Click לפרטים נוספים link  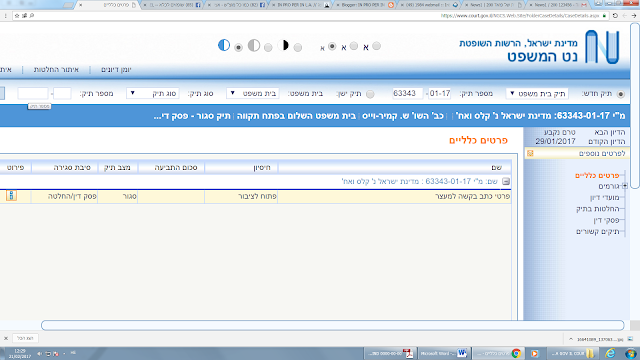tap(602, 153)
